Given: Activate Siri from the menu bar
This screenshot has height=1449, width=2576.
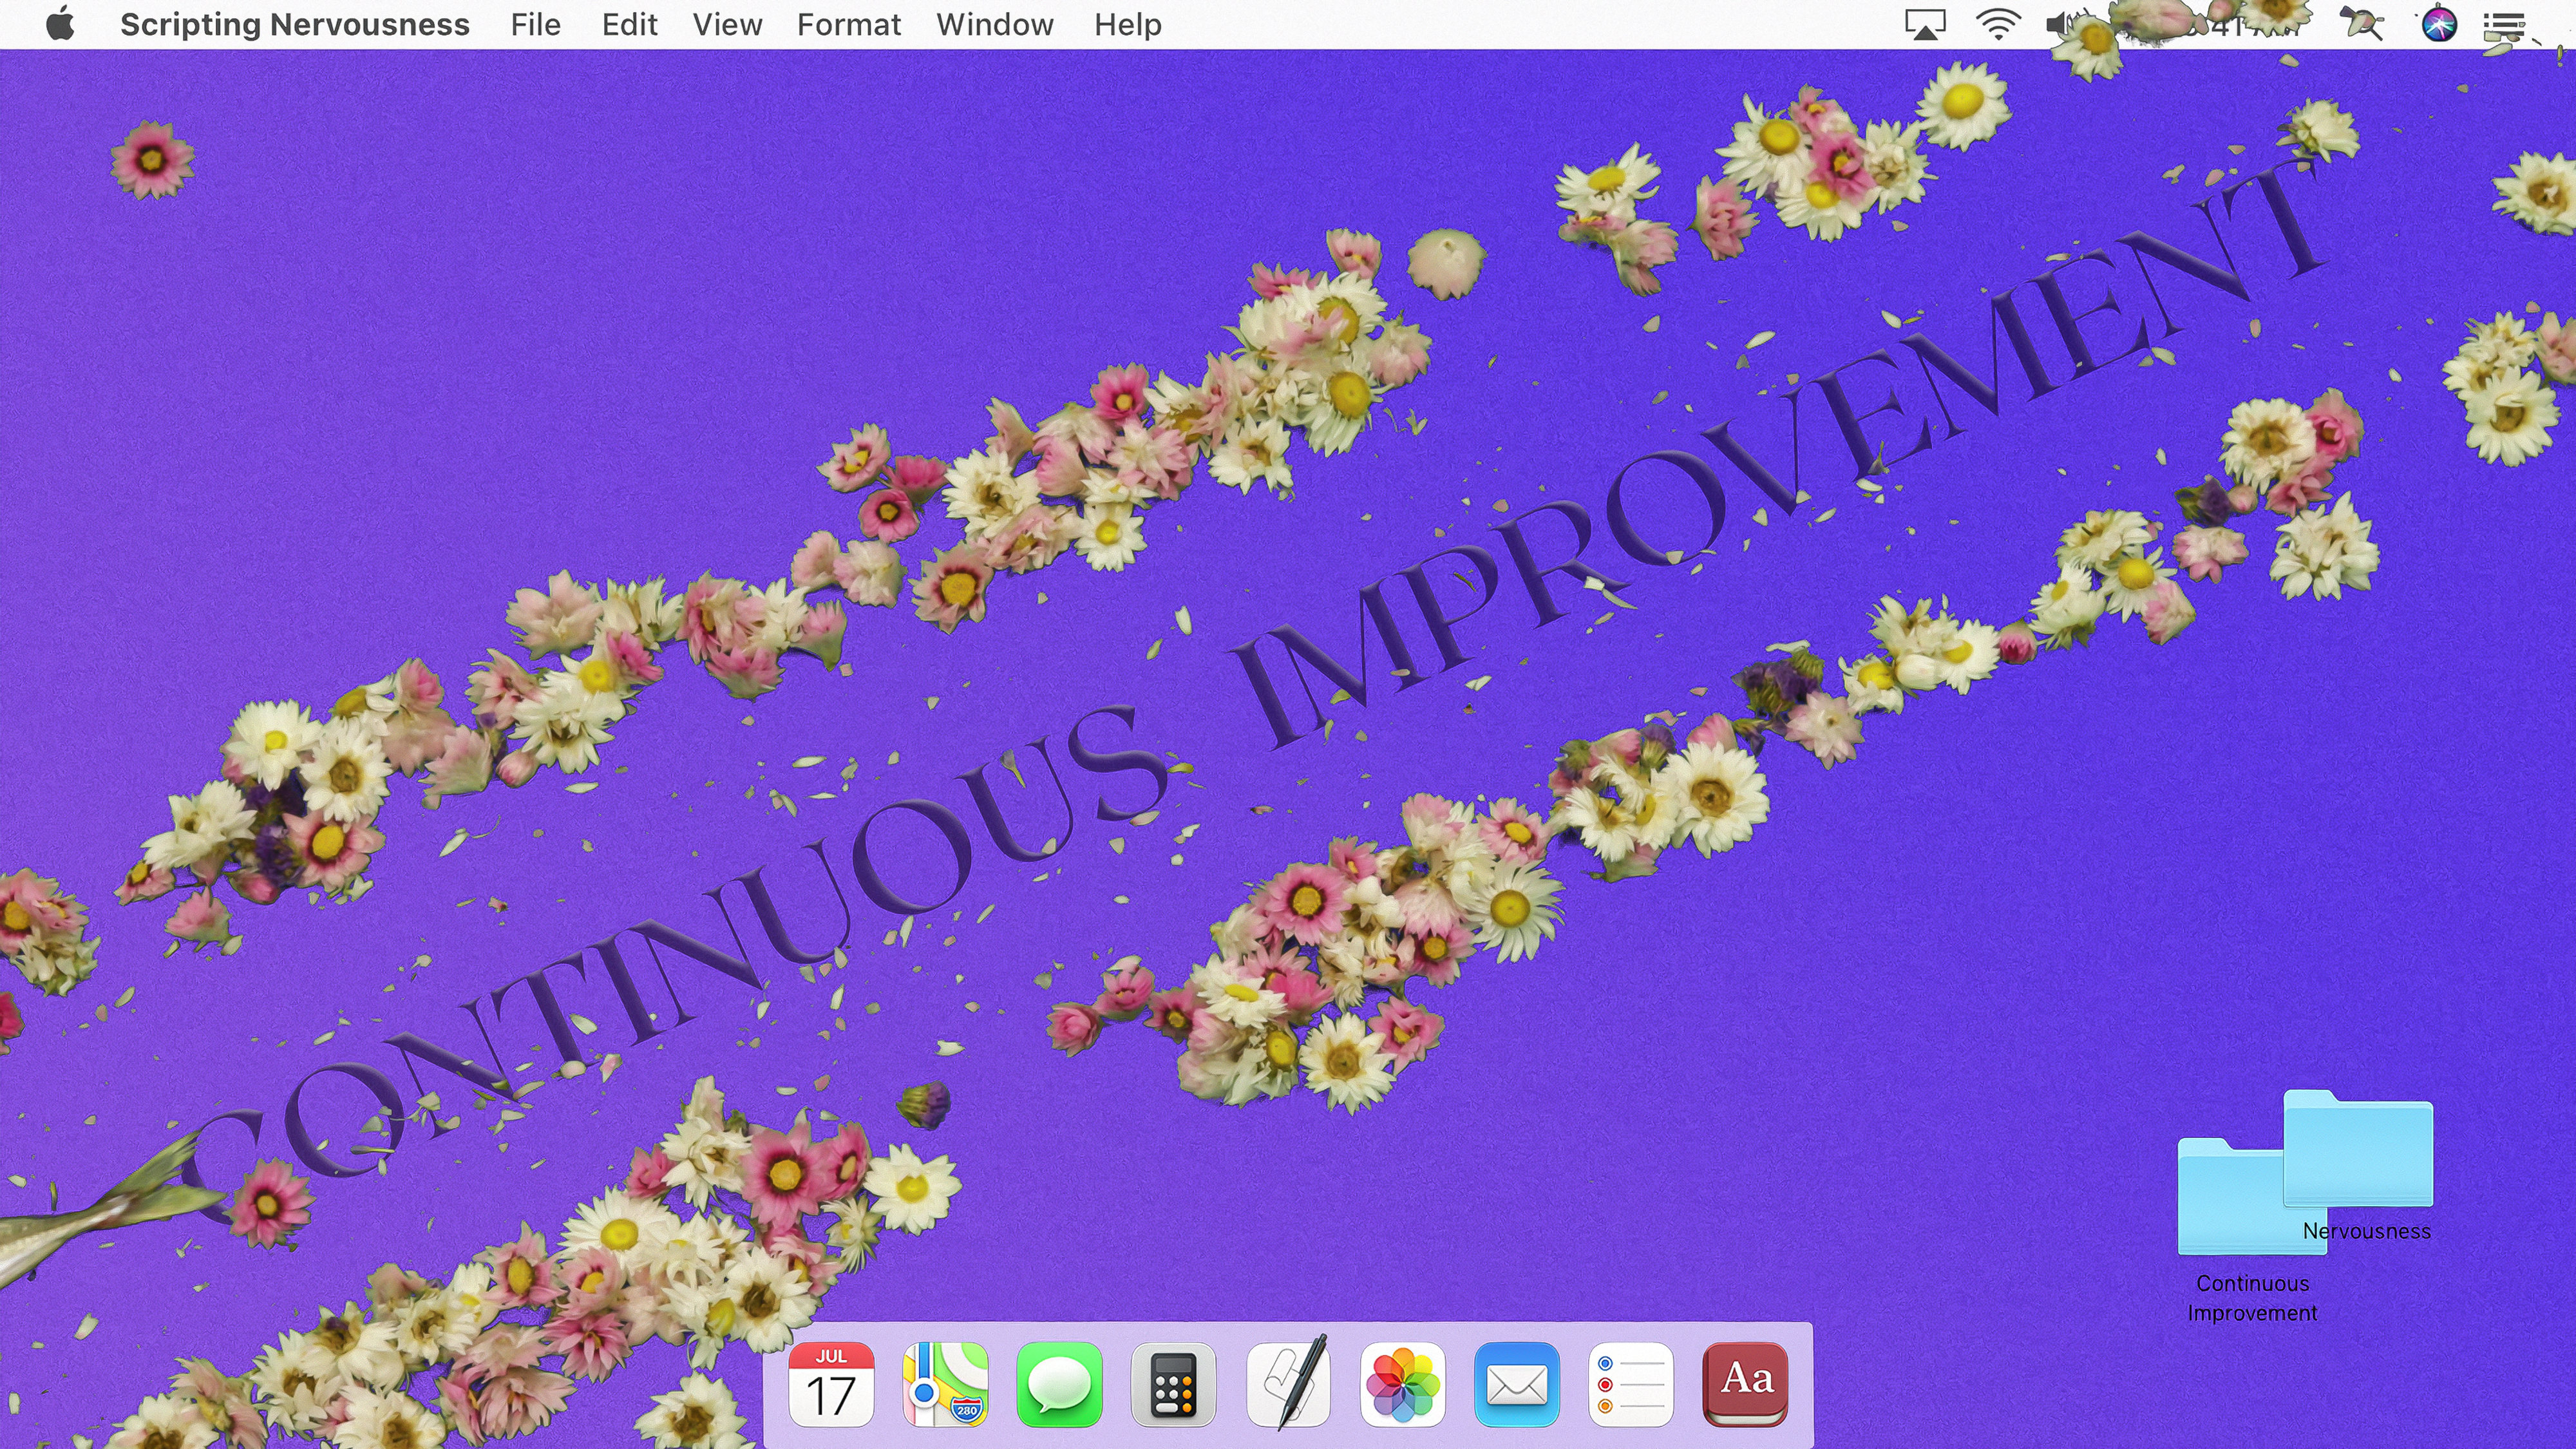Looking at the screenshot, I should coord(2439,24).
